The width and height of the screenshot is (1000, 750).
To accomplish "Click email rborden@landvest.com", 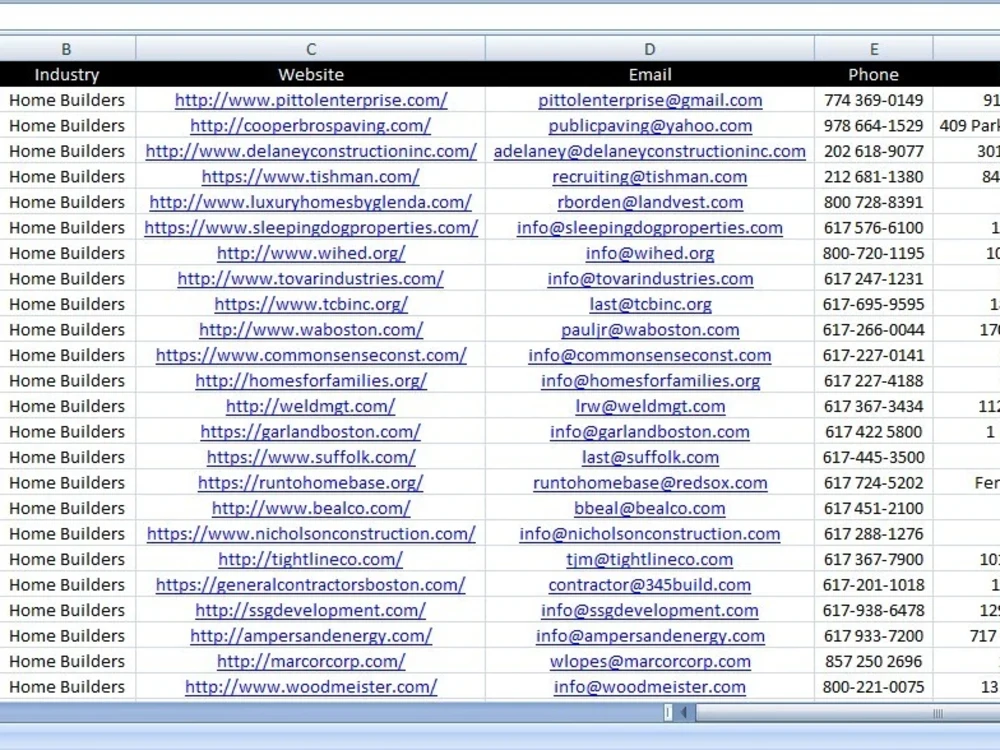I will pos(650,202).
